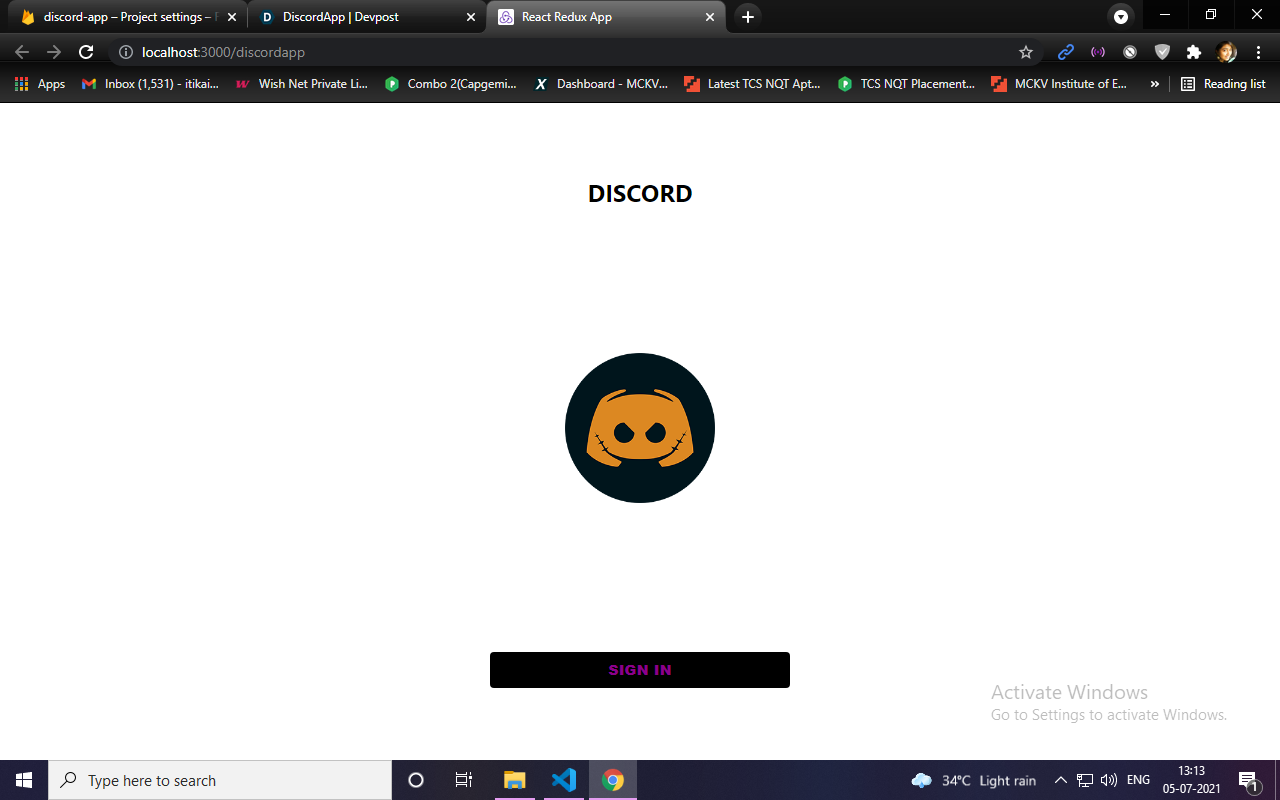This screenshot has width=1280, height=800.
Task: Bookmark this page with the star icon
Action: tap(1025, 52)
